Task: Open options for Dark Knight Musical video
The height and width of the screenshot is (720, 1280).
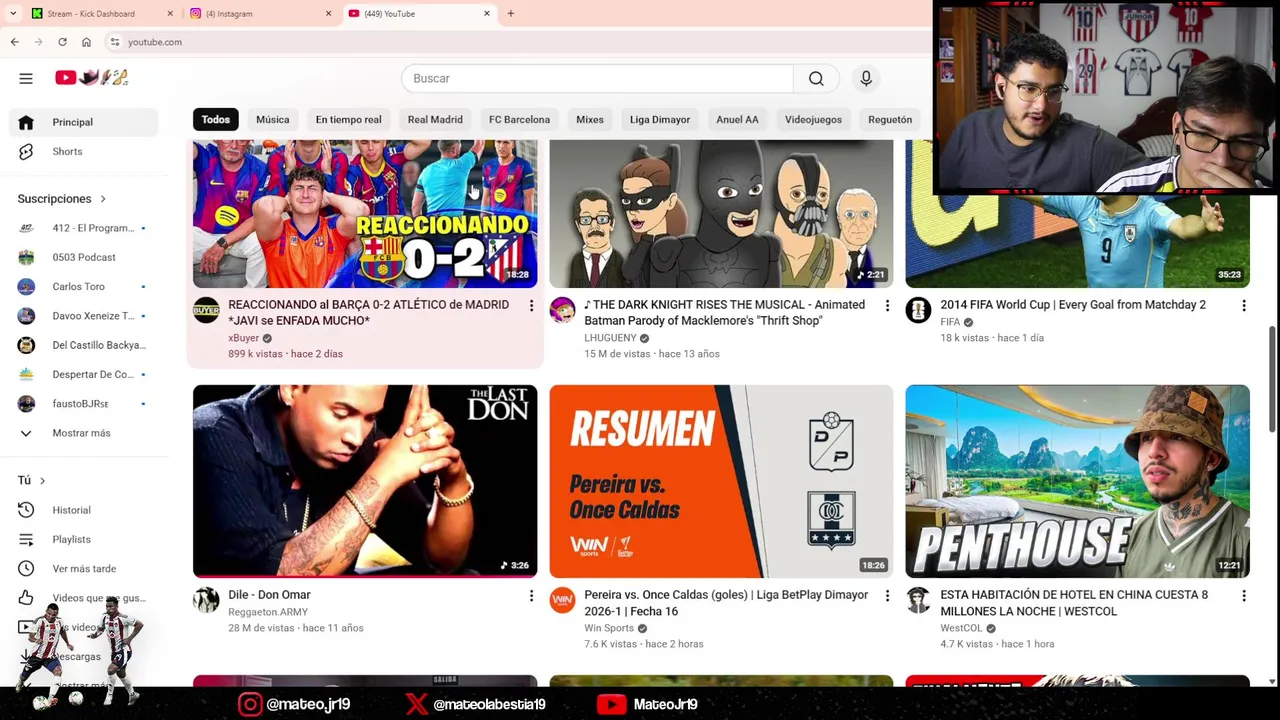Action: click(x=887, y=306)
